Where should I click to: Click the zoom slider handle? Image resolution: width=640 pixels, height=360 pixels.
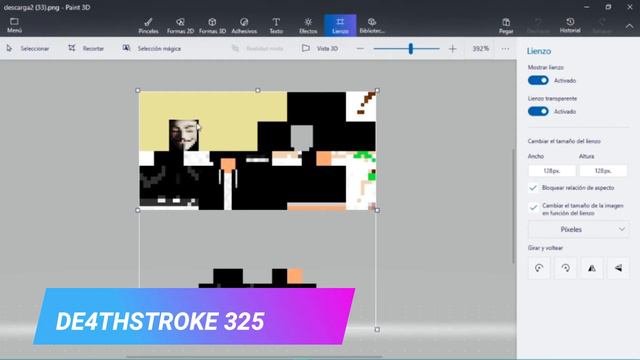(411, 49)
